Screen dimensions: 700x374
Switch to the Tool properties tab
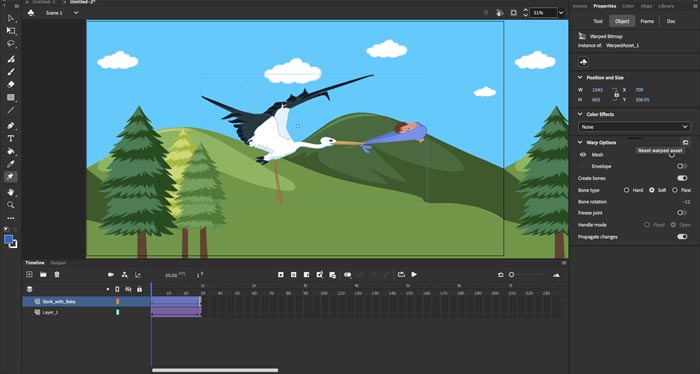click(598, 21)
